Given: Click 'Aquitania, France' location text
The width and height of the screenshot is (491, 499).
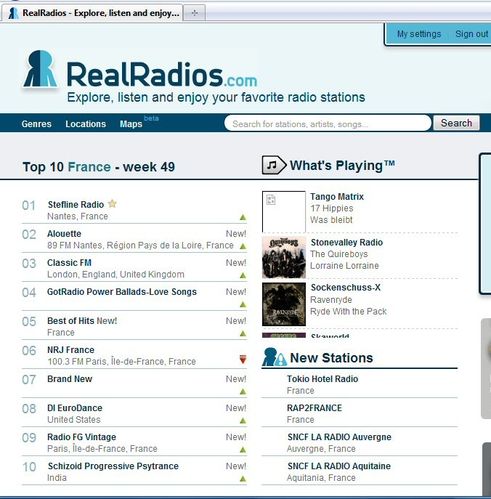Looking at the screenshot, I should (x=321, y=478).
